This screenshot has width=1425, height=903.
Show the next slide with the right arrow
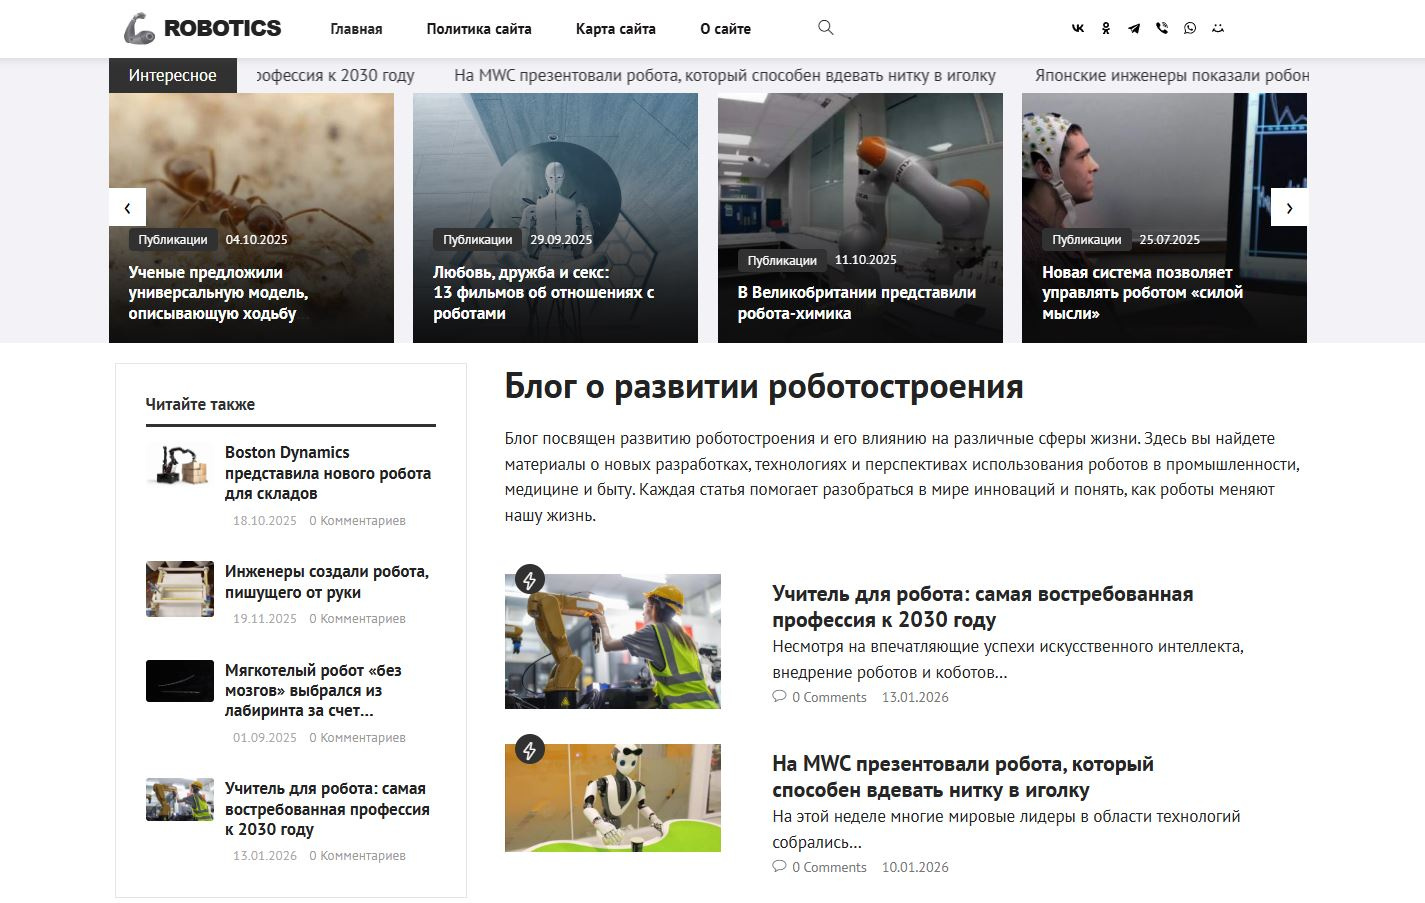tap(1289, 207)
